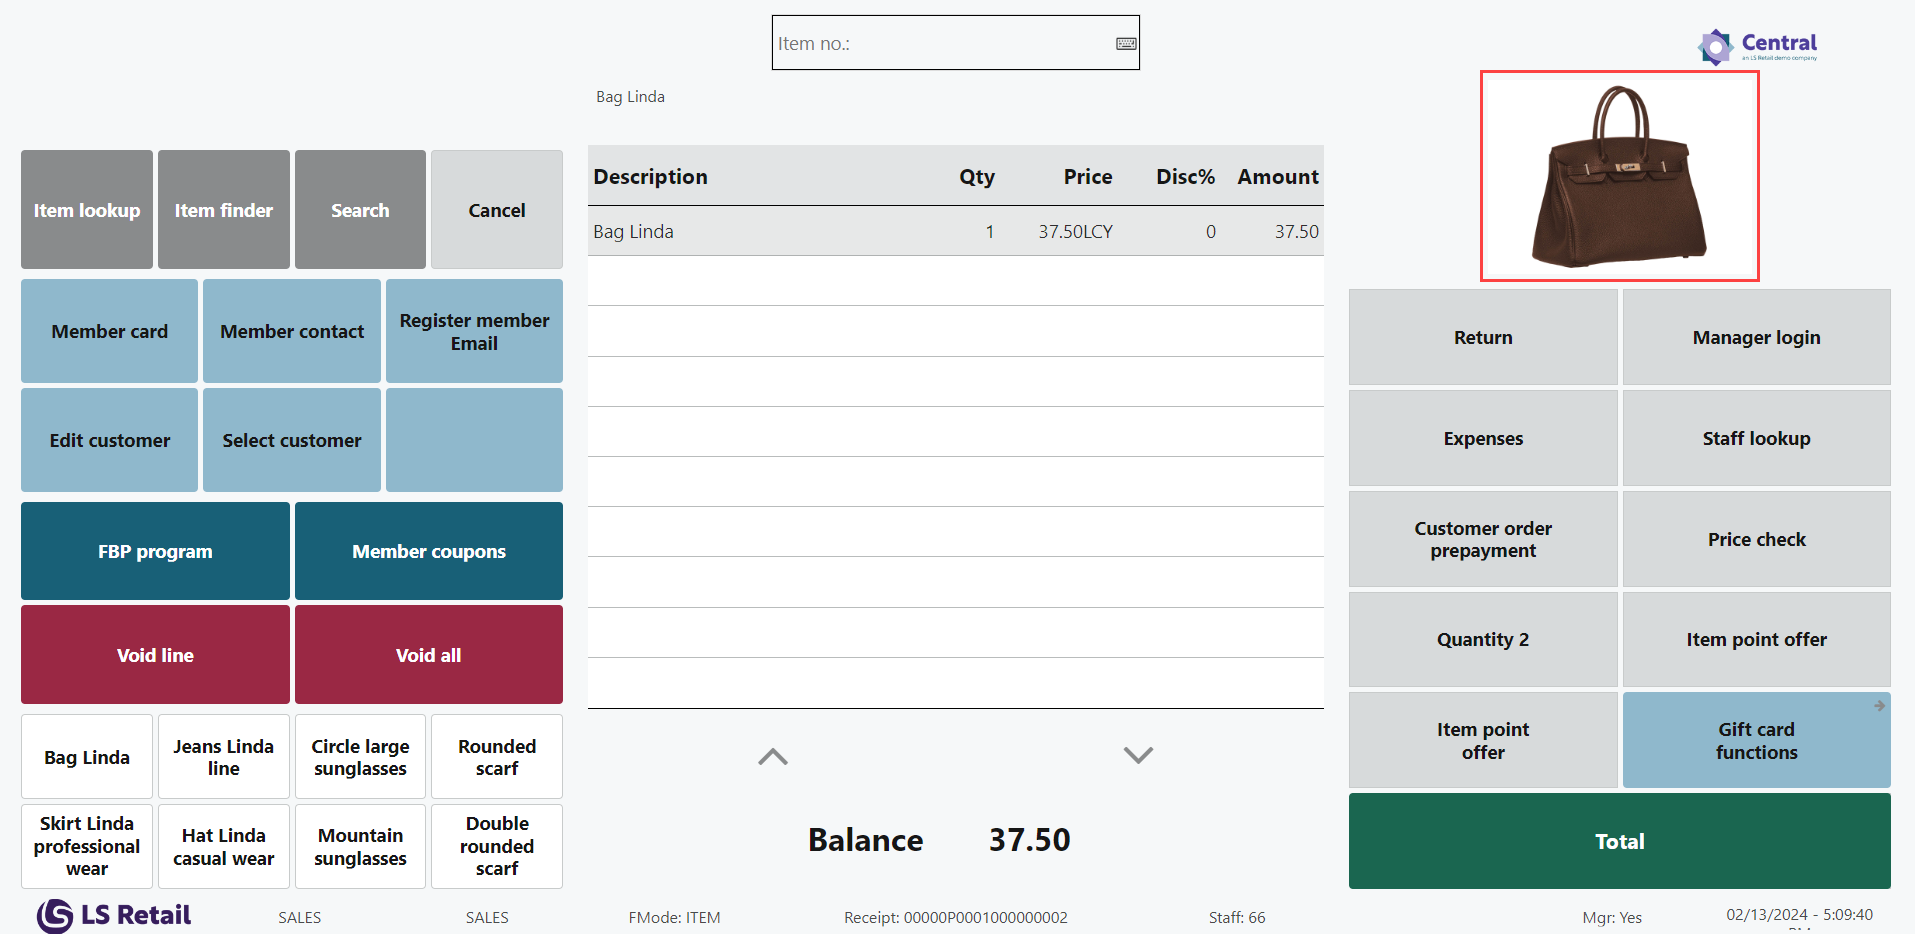Open the Item finder
1915x934 pixels.
click(224, 210)
